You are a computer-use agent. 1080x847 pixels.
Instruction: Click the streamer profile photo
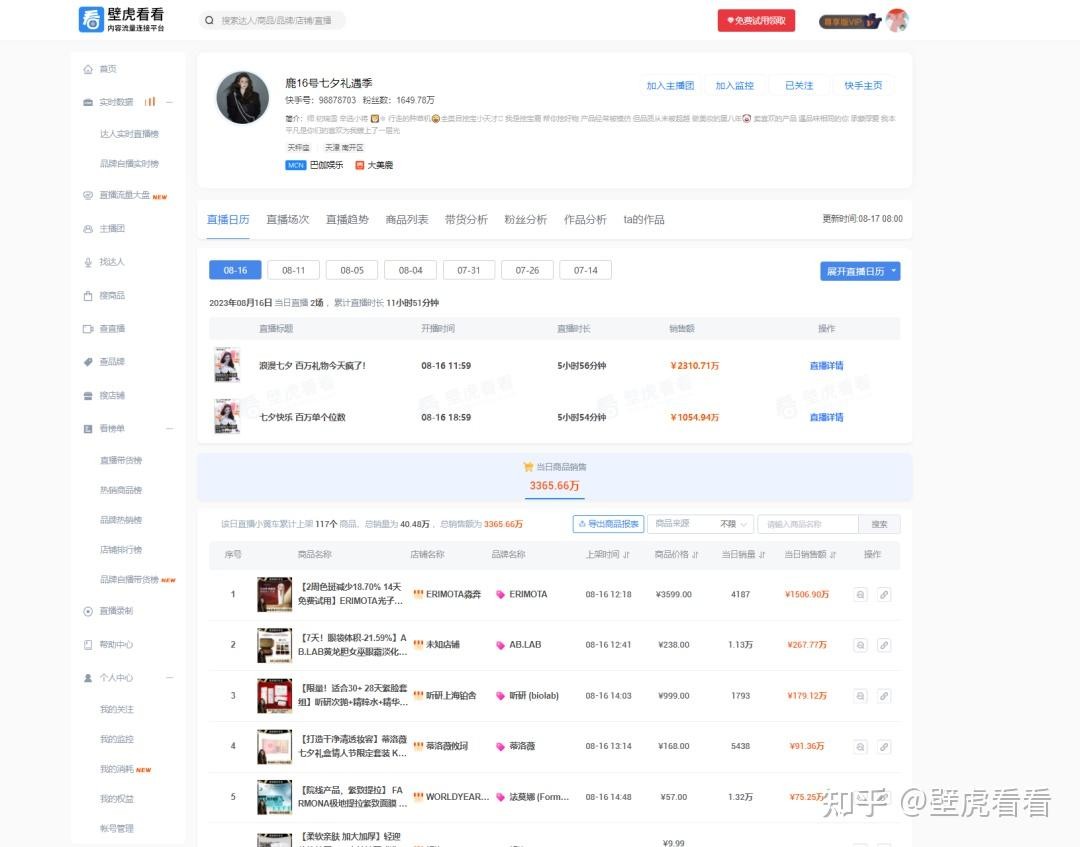[x=242, y=97]
